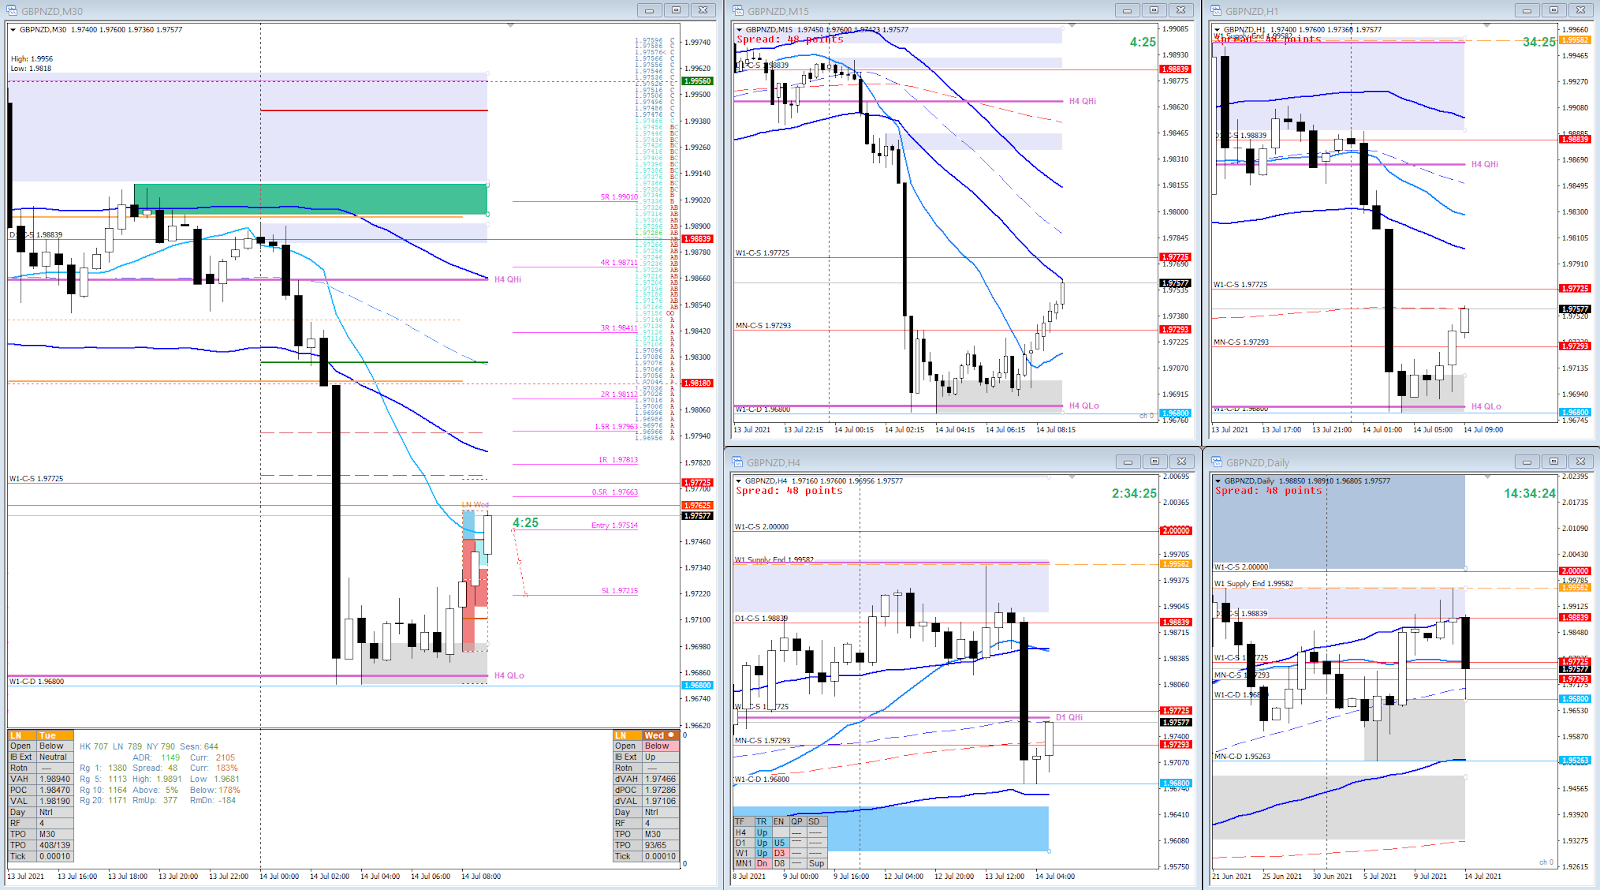Click the Sup cell in H4 trend table
1600x890 pixels.
(817, 863)
